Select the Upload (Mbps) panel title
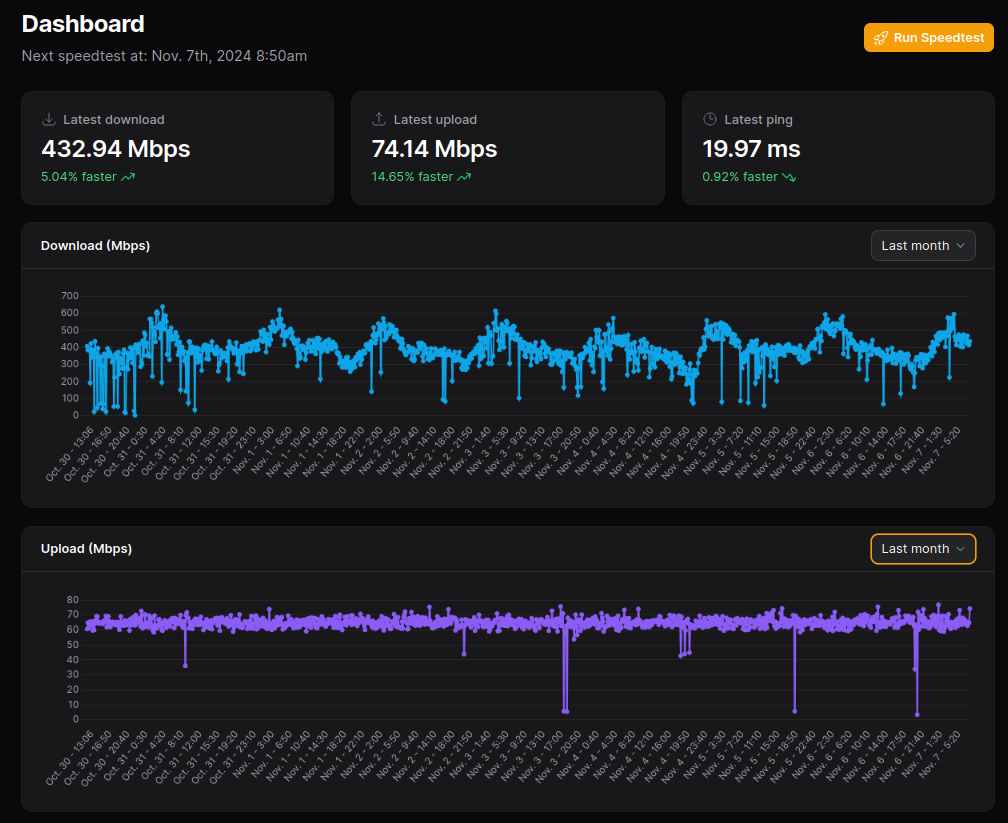Viewport: 1008px width, 823px height. [x=87, y=548]
